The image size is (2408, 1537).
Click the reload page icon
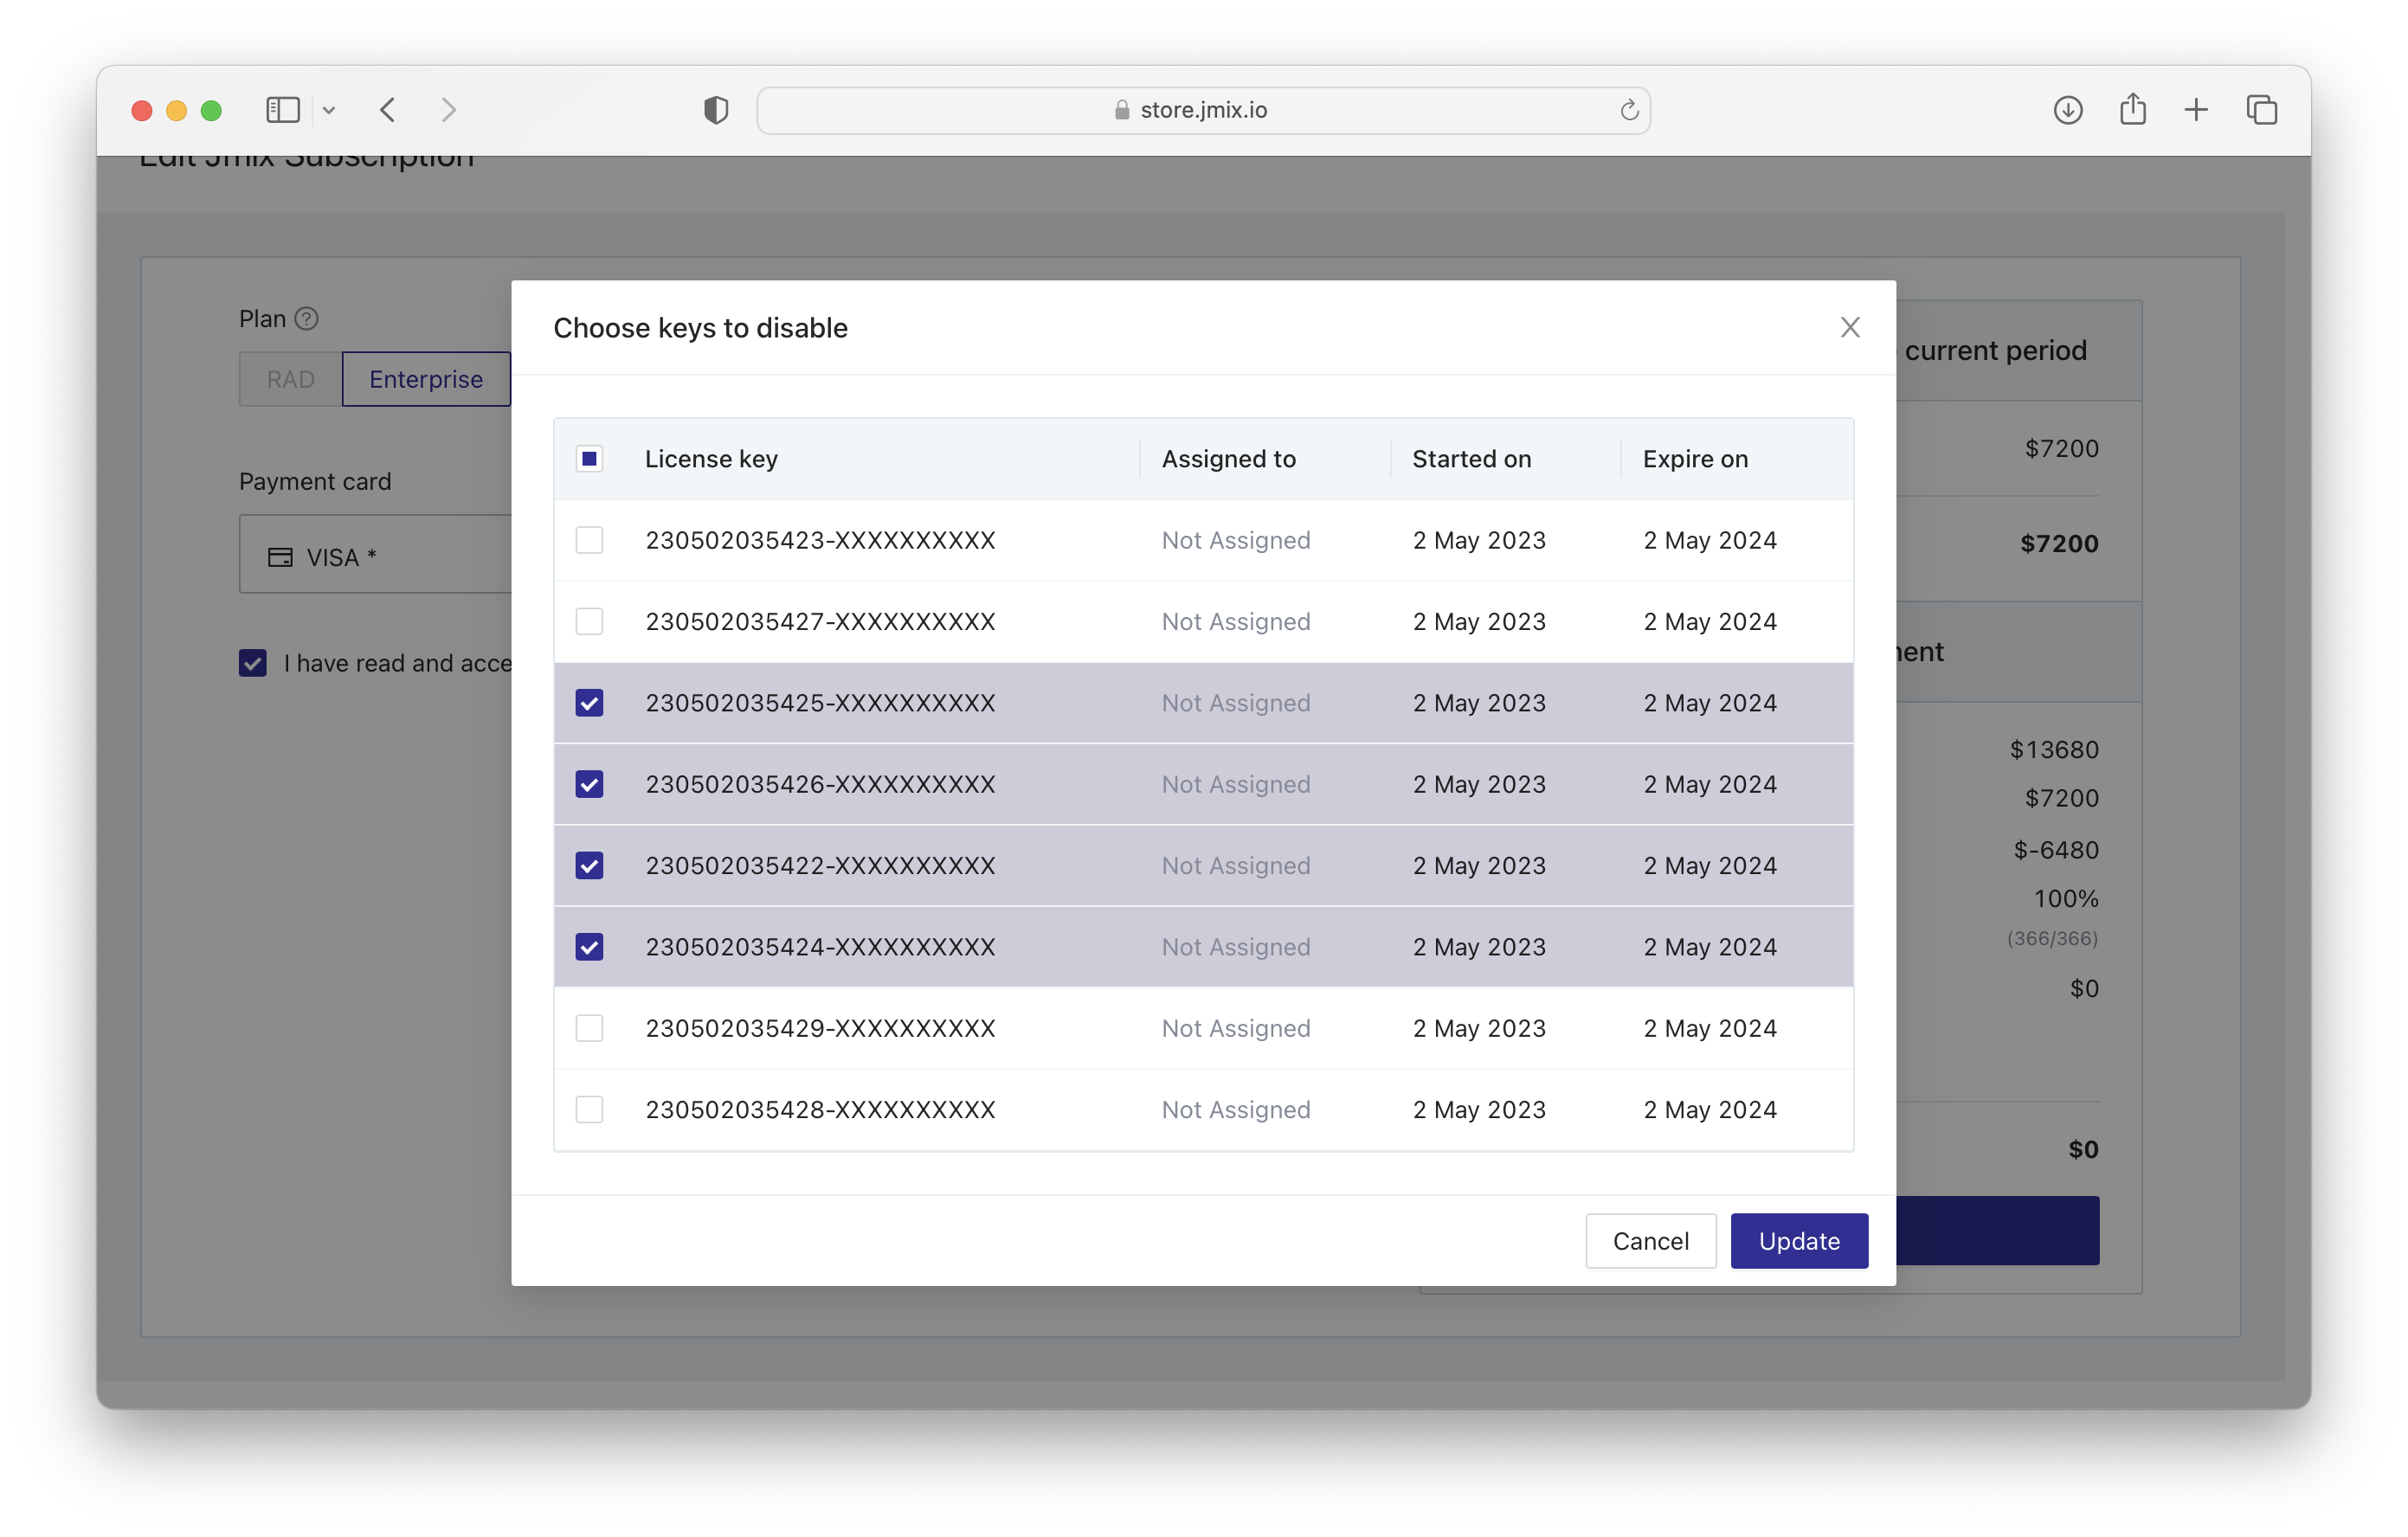1629,109
